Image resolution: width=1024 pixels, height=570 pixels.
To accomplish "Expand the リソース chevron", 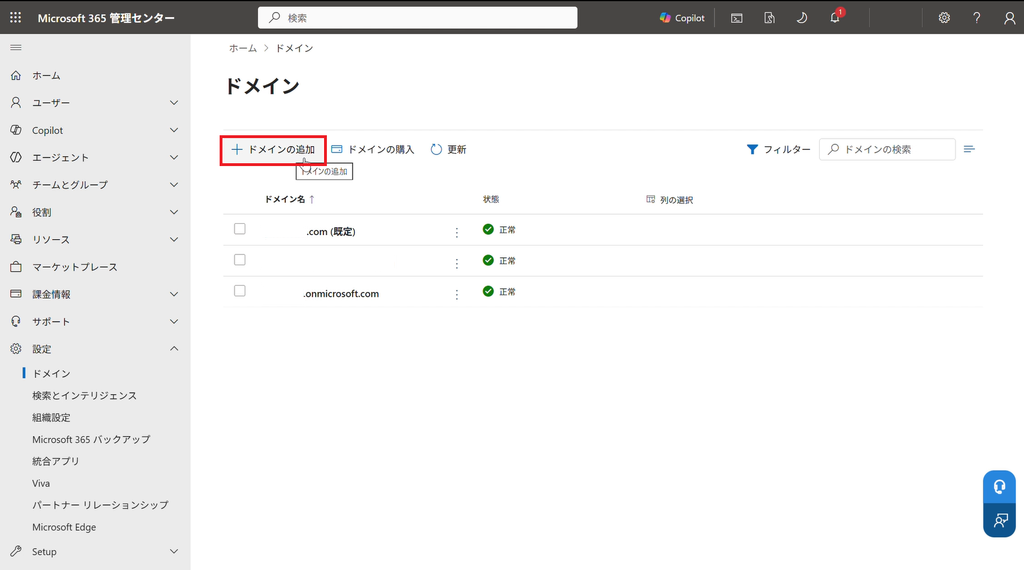I will tap(174, 240).
